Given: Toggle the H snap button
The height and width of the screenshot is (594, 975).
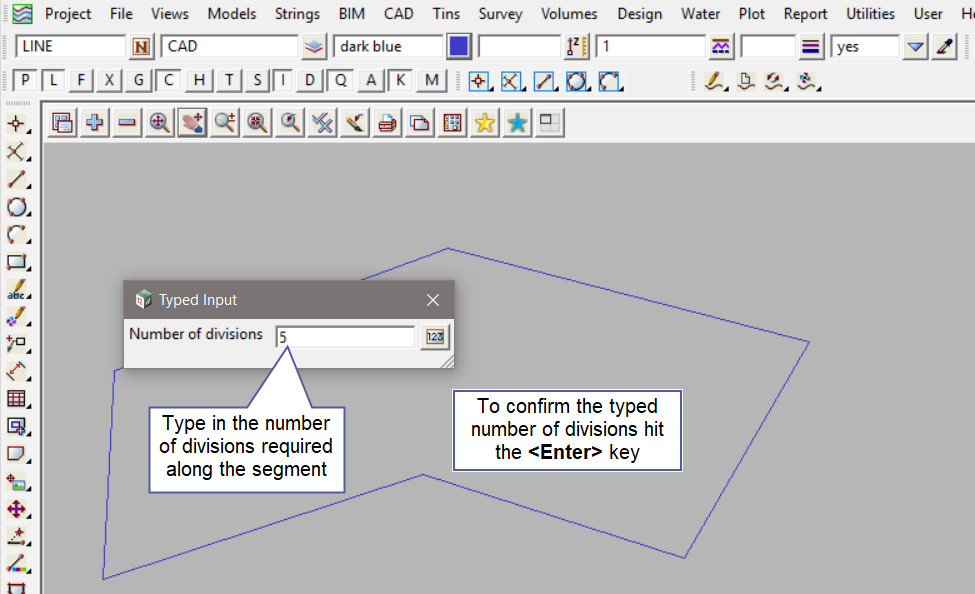Looking at the screenshot, I should (x=199, y=80).
